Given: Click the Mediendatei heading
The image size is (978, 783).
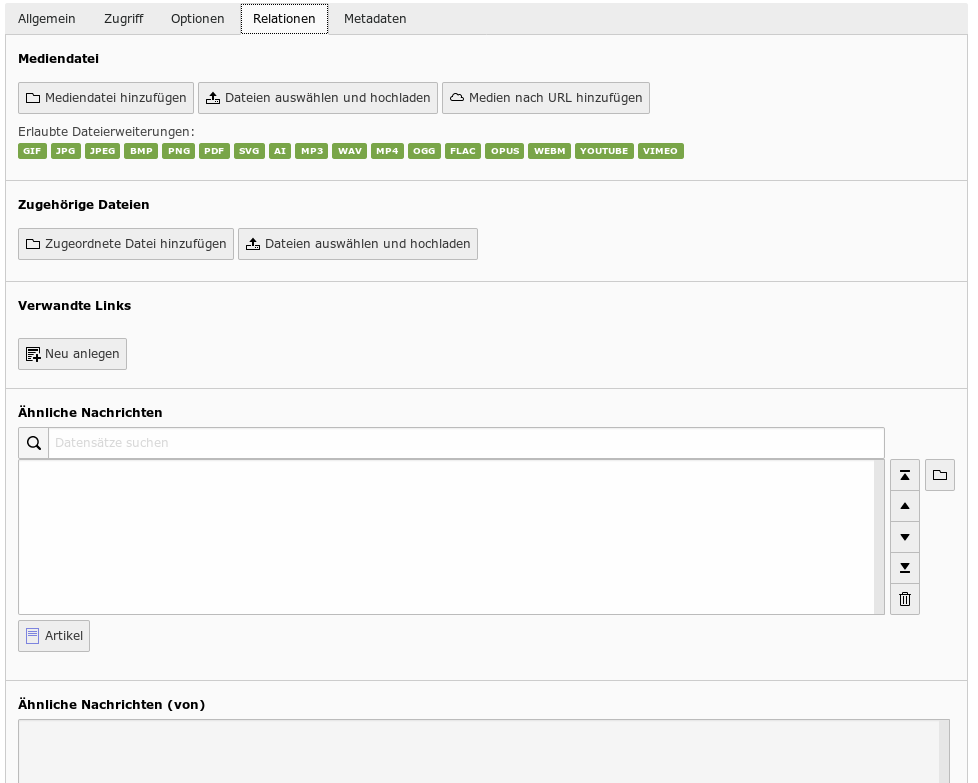Looking at the screenshot, I should [59, 59].
